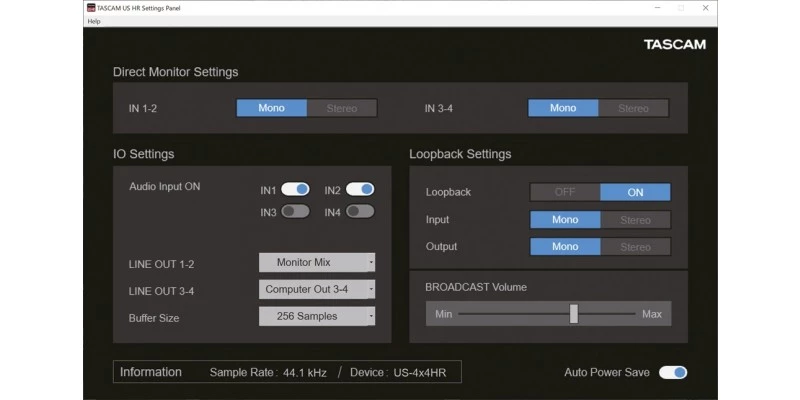
Task: Switch Loopback Input to Stereo
Action: pos(635,220)
